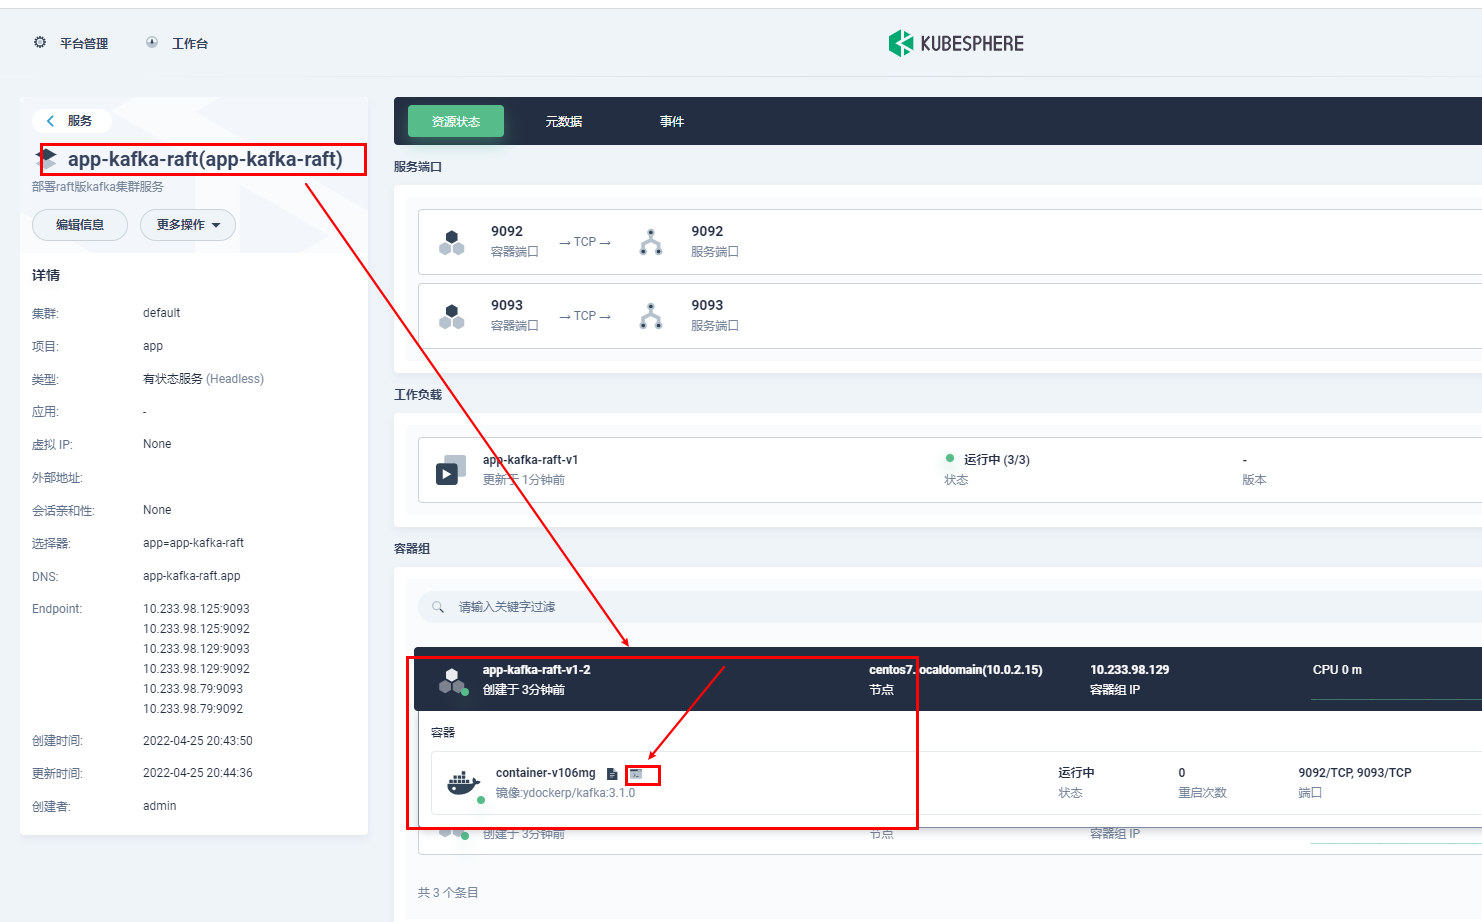The height and width of the screenshot is (922, 1482).
Task: Click 共 3 个条目 total count
Action: pos(448,893)
